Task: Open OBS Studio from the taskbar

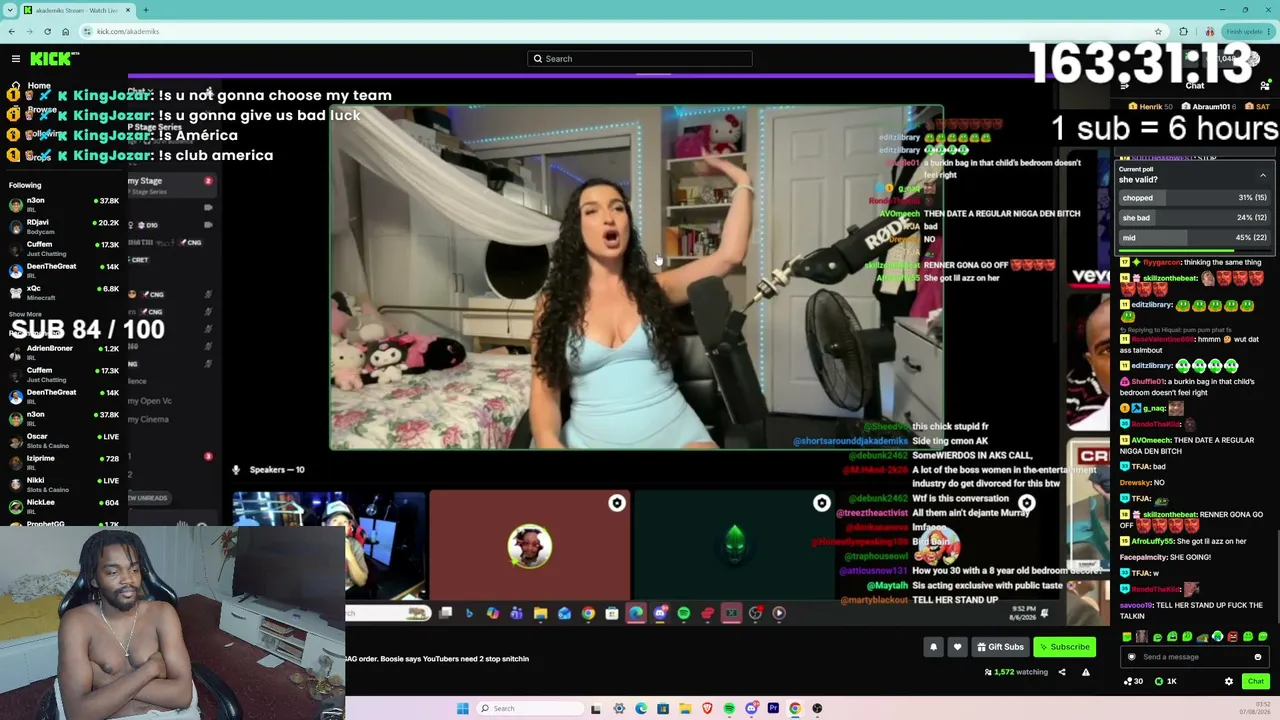Action: [x=817, y=708]
